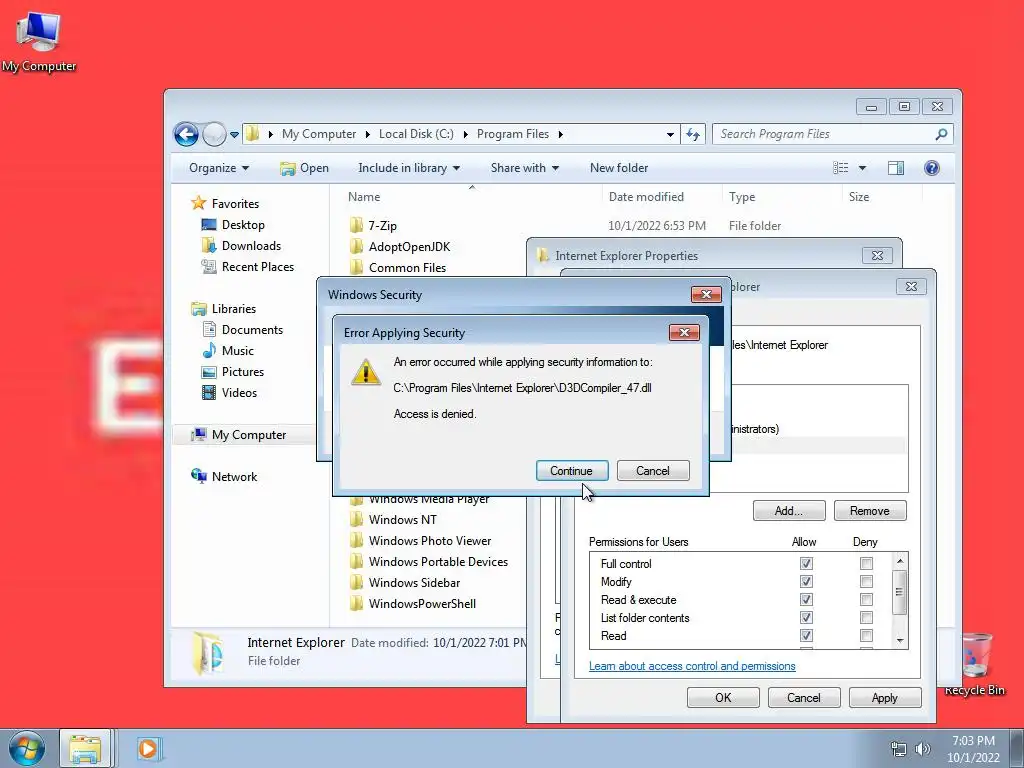Select the Windows NT folder icon

tap(357, 520)
